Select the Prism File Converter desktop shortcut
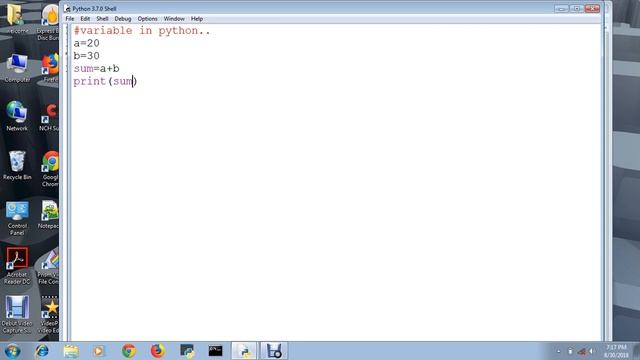The width and height of the screenshot is (640, 360). click(49, 266)
